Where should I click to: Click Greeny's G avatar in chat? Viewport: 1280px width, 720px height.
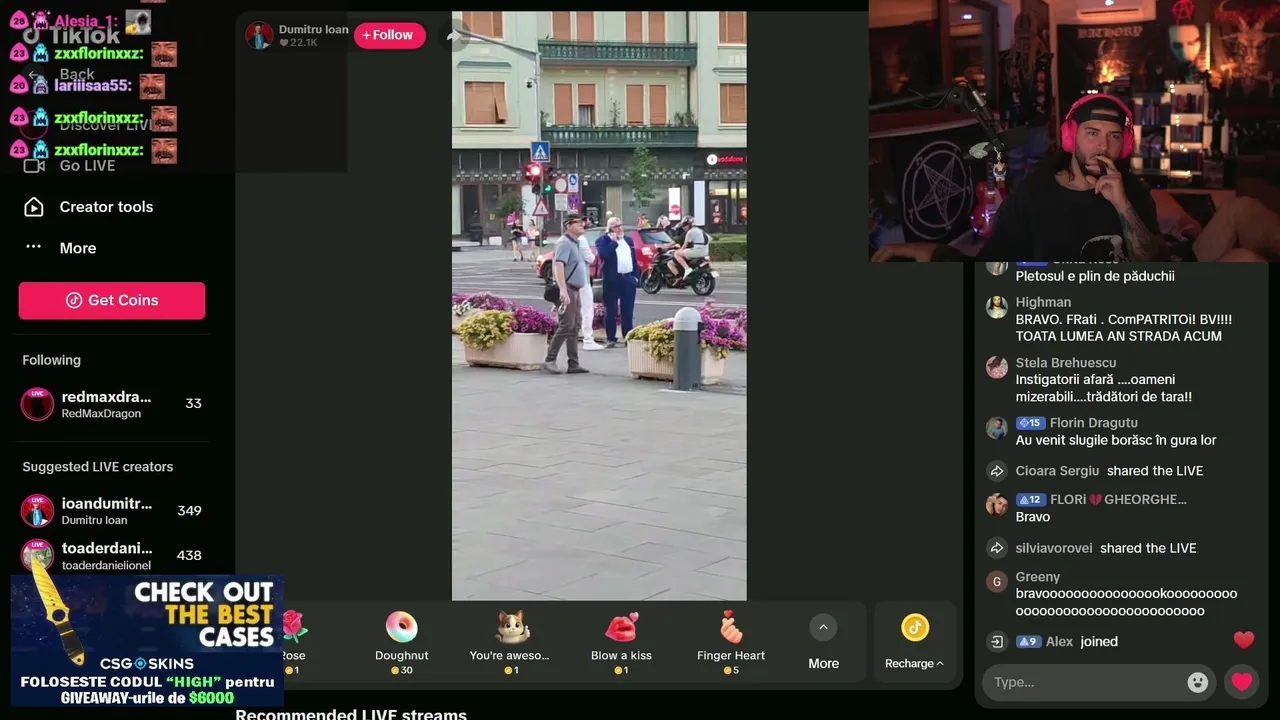tap(997, 581)
